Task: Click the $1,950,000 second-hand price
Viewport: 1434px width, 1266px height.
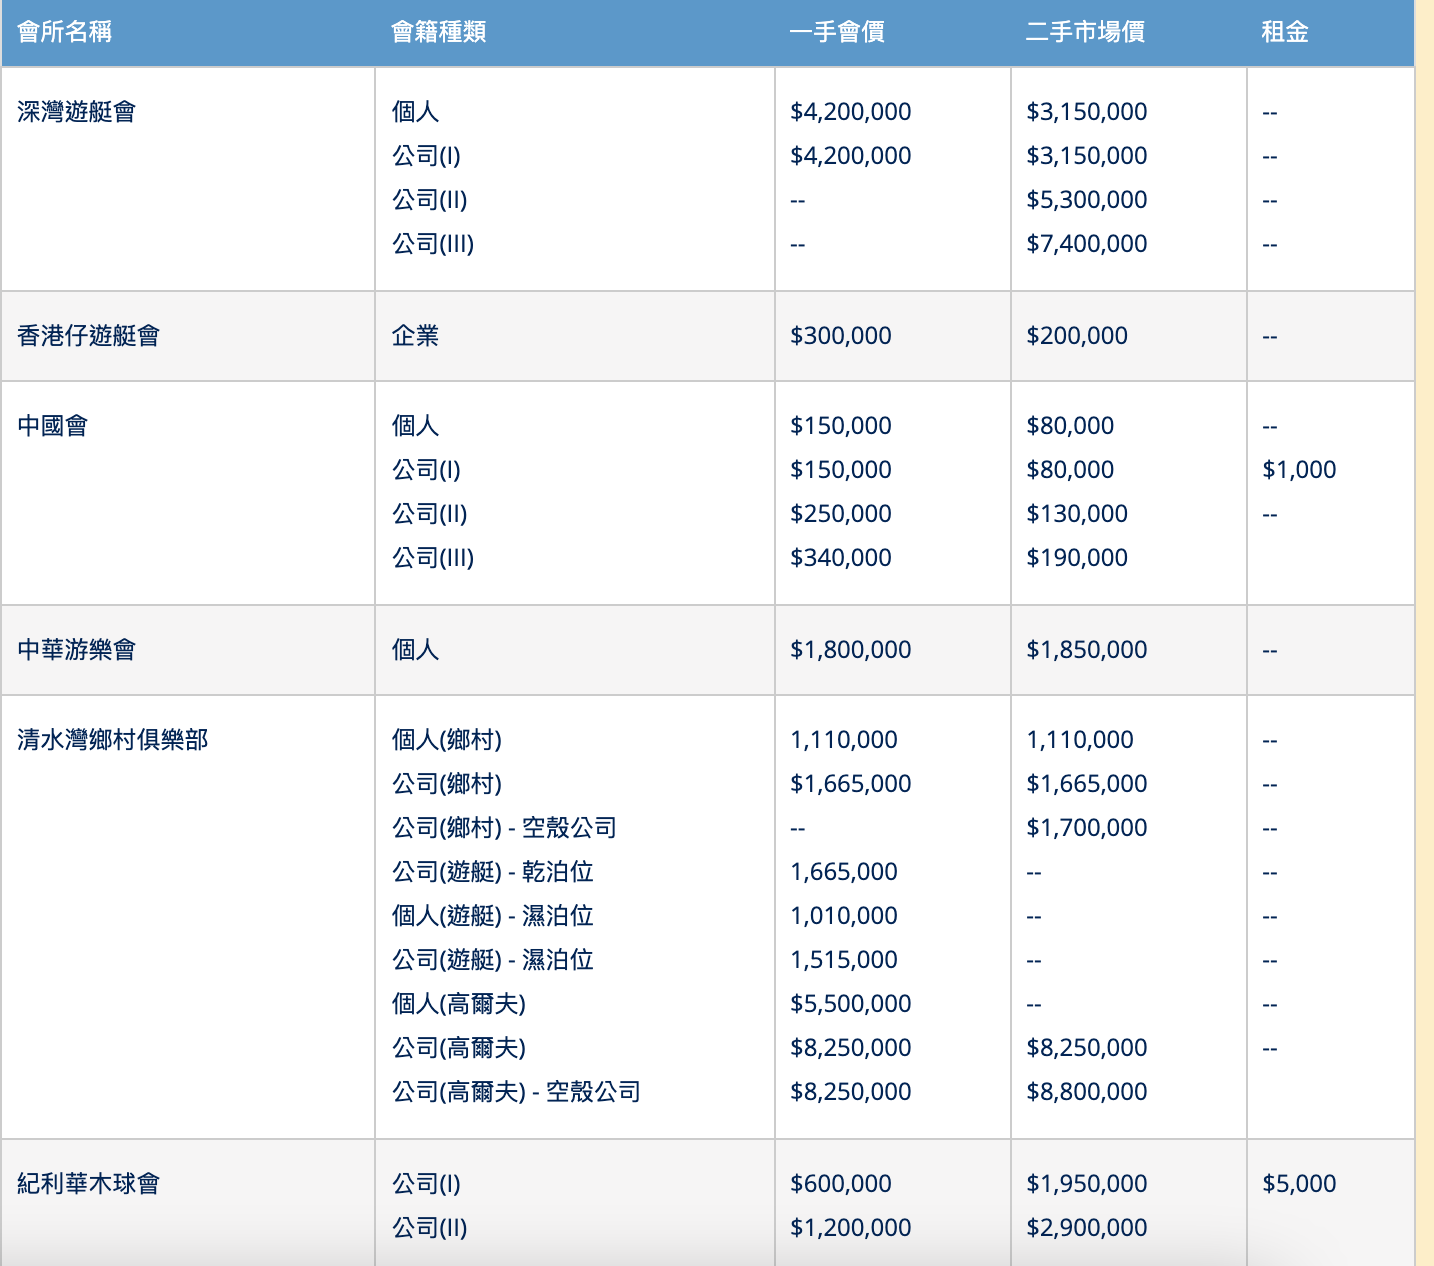Action: point(1086,1184)
